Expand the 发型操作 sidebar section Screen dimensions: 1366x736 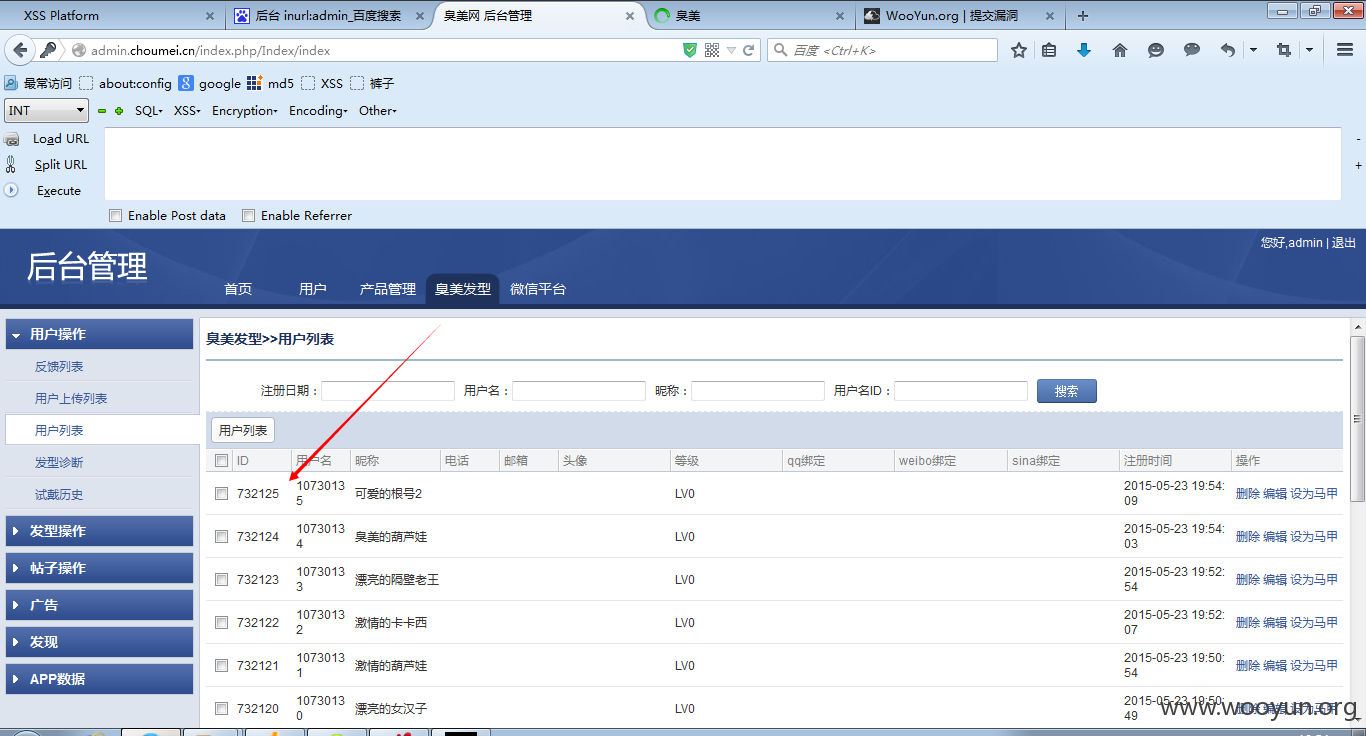99,531
